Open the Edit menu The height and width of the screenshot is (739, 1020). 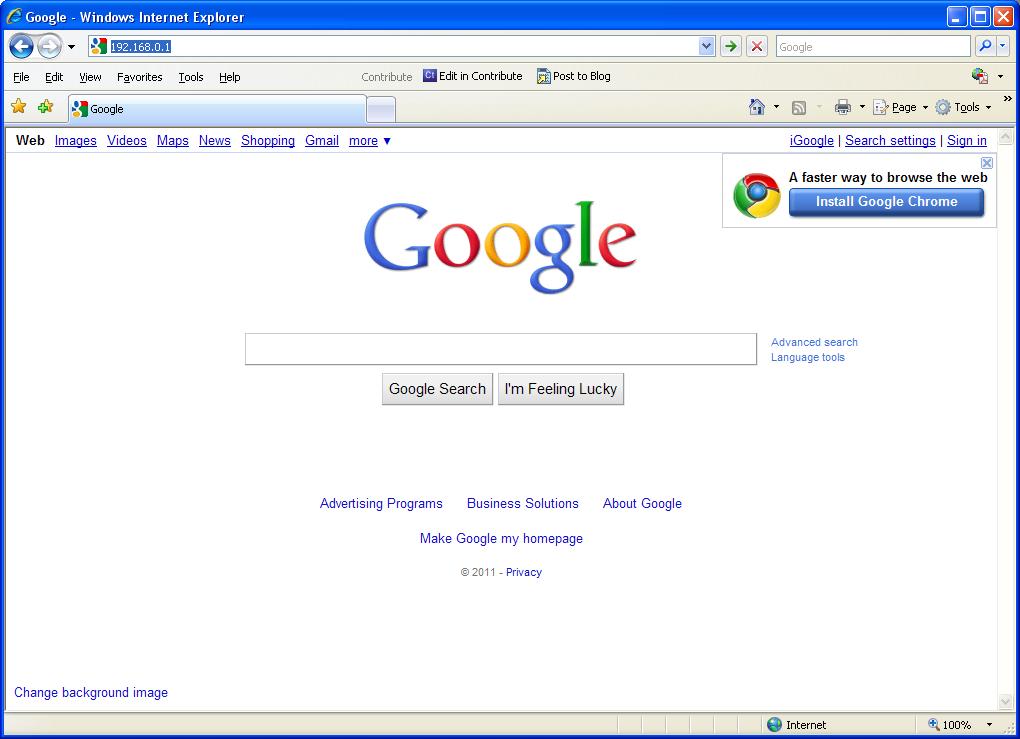pyautogui.click(x=54, y=77)
